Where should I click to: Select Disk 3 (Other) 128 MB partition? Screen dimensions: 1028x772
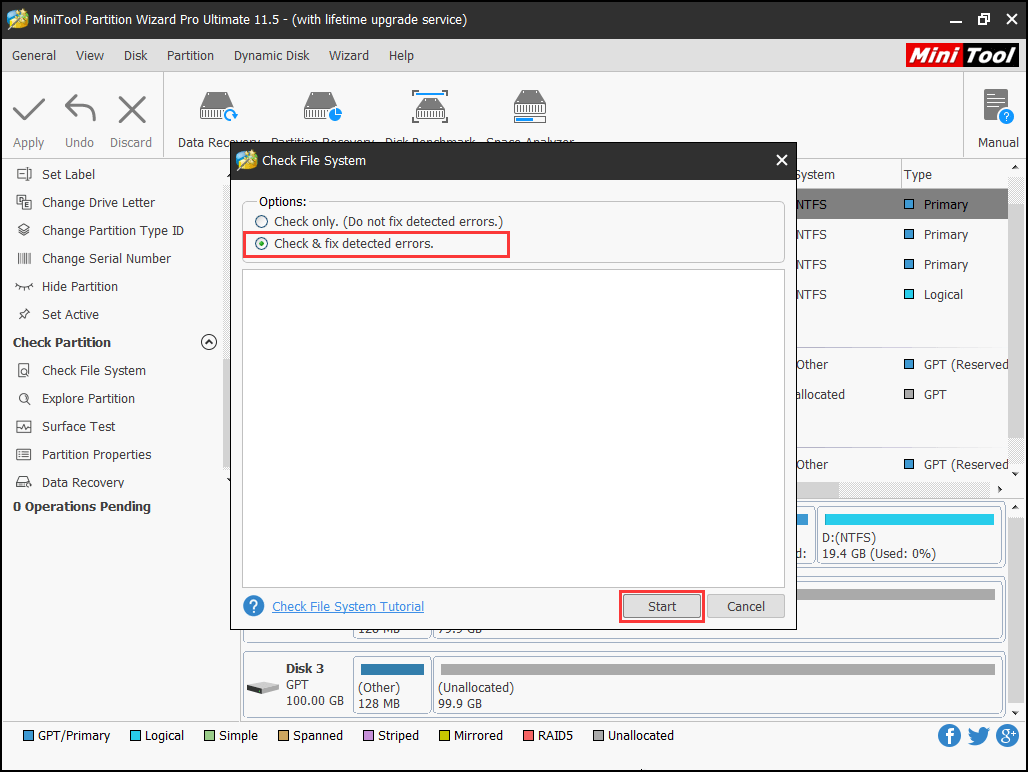392,685
